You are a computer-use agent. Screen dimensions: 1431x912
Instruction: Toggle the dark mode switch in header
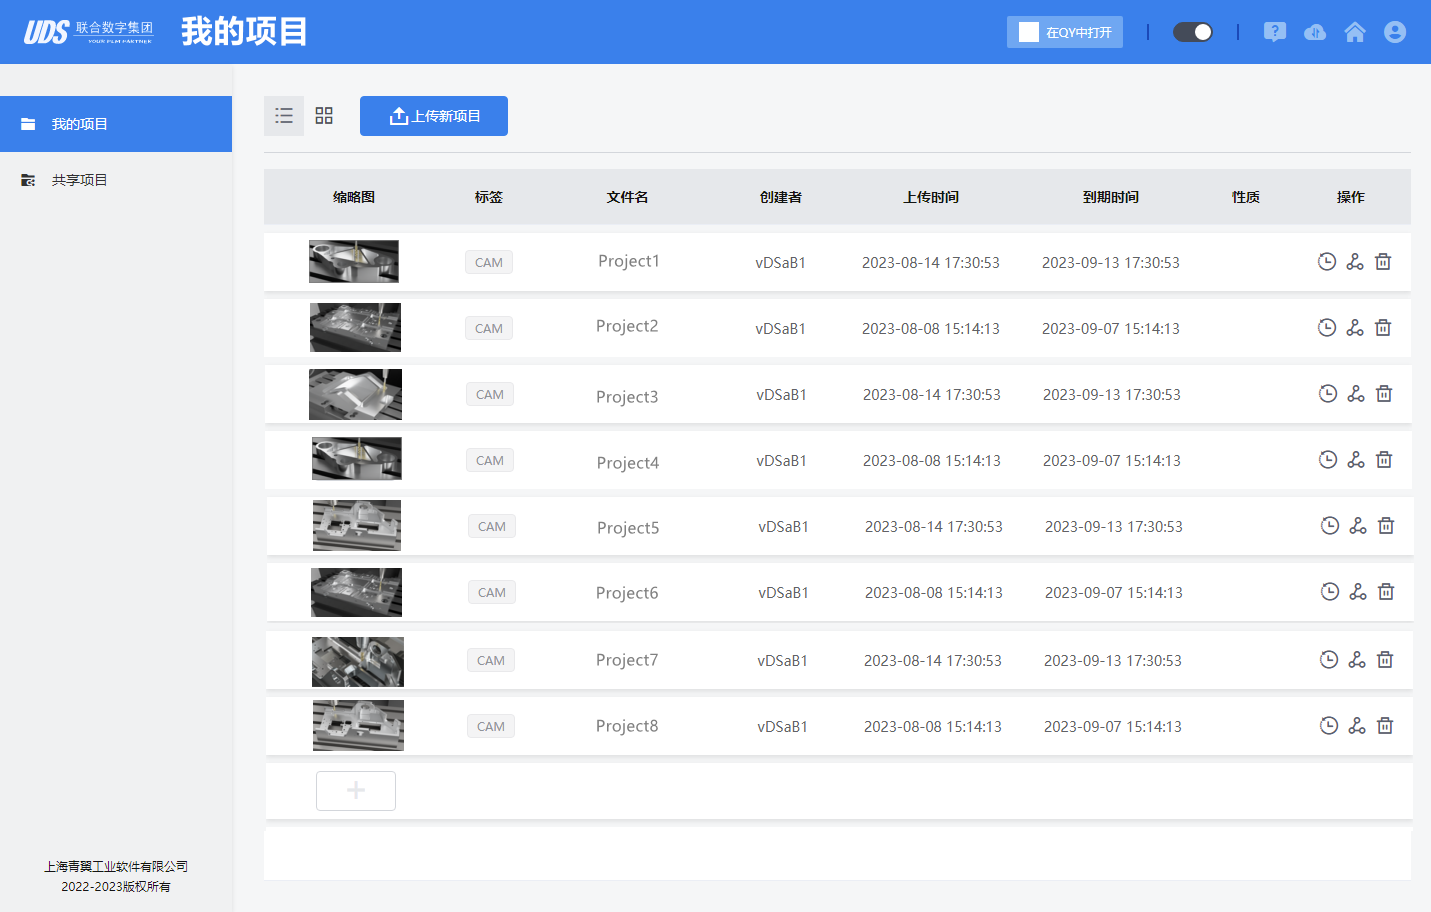[x=1193, y=32]
